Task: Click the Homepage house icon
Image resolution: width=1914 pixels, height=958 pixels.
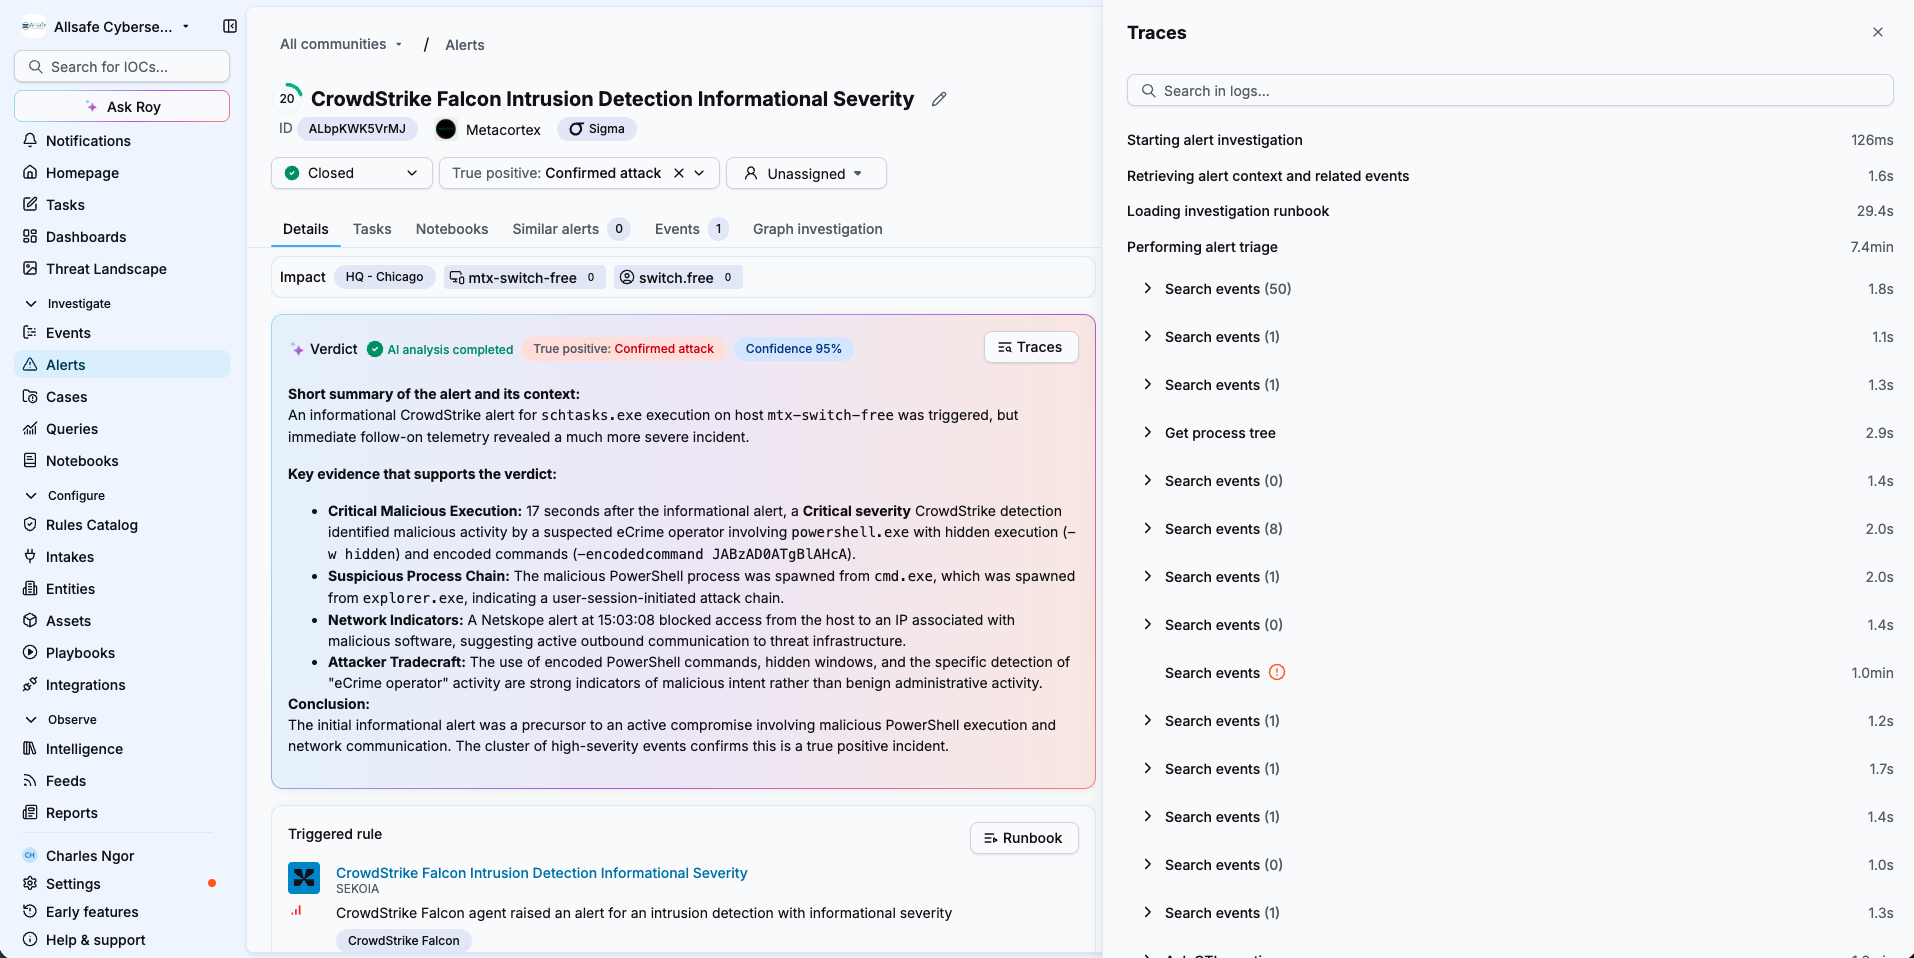Action: (30, 172)
